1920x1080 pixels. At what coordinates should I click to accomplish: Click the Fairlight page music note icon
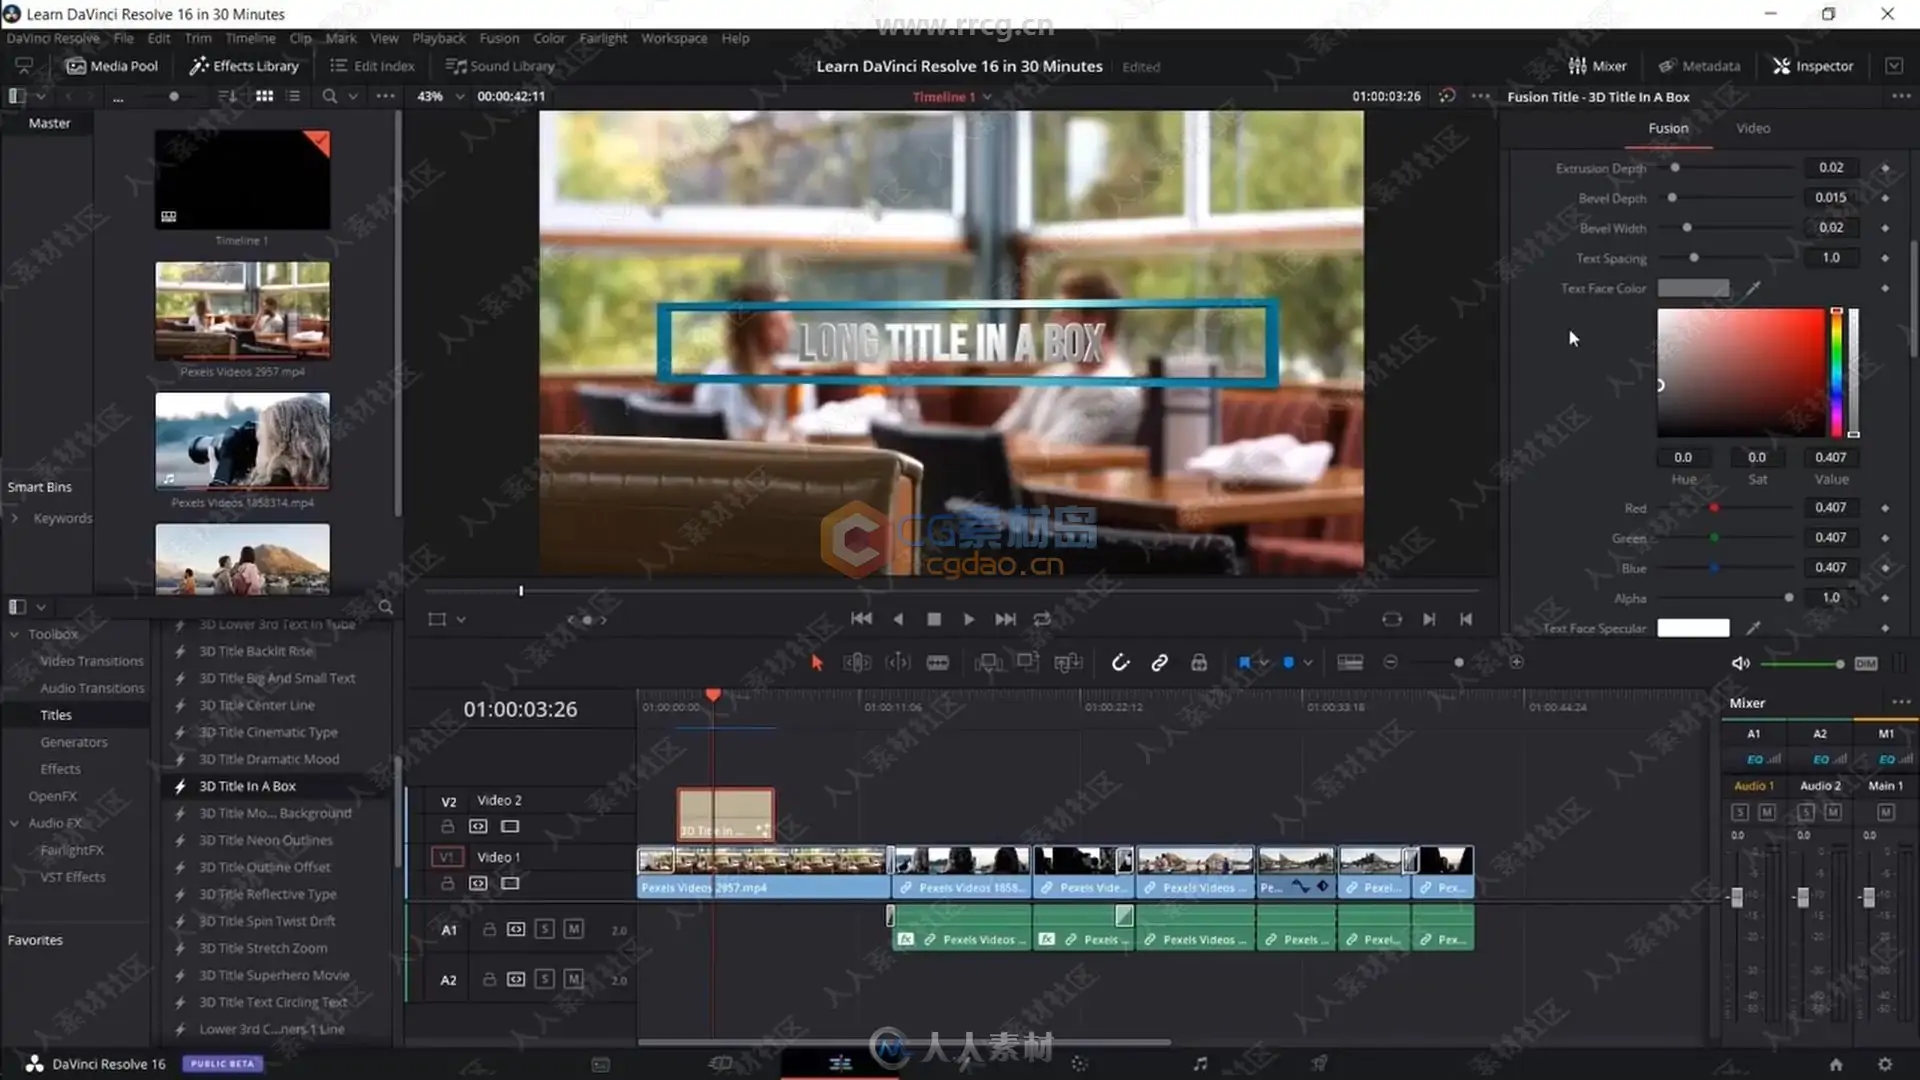click(1200, 1064)
